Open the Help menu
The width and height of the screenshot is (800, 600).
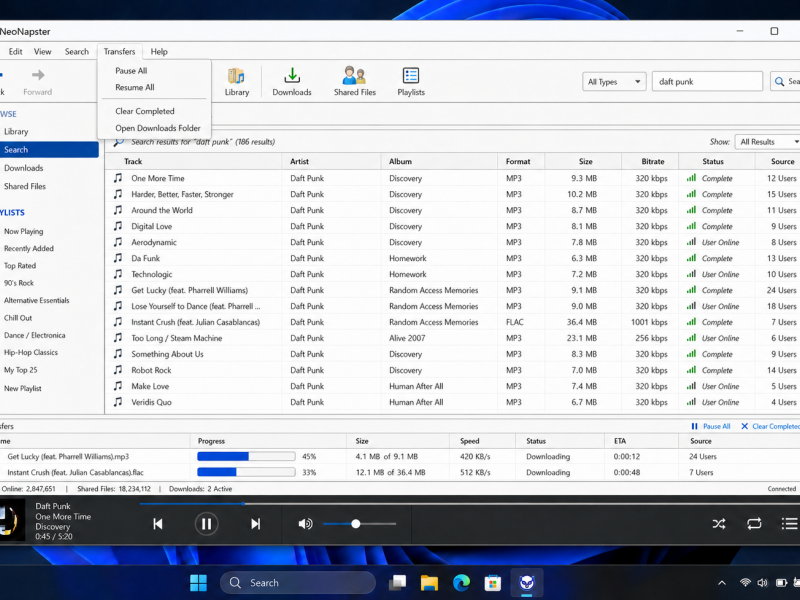click(x=159, y=52)
